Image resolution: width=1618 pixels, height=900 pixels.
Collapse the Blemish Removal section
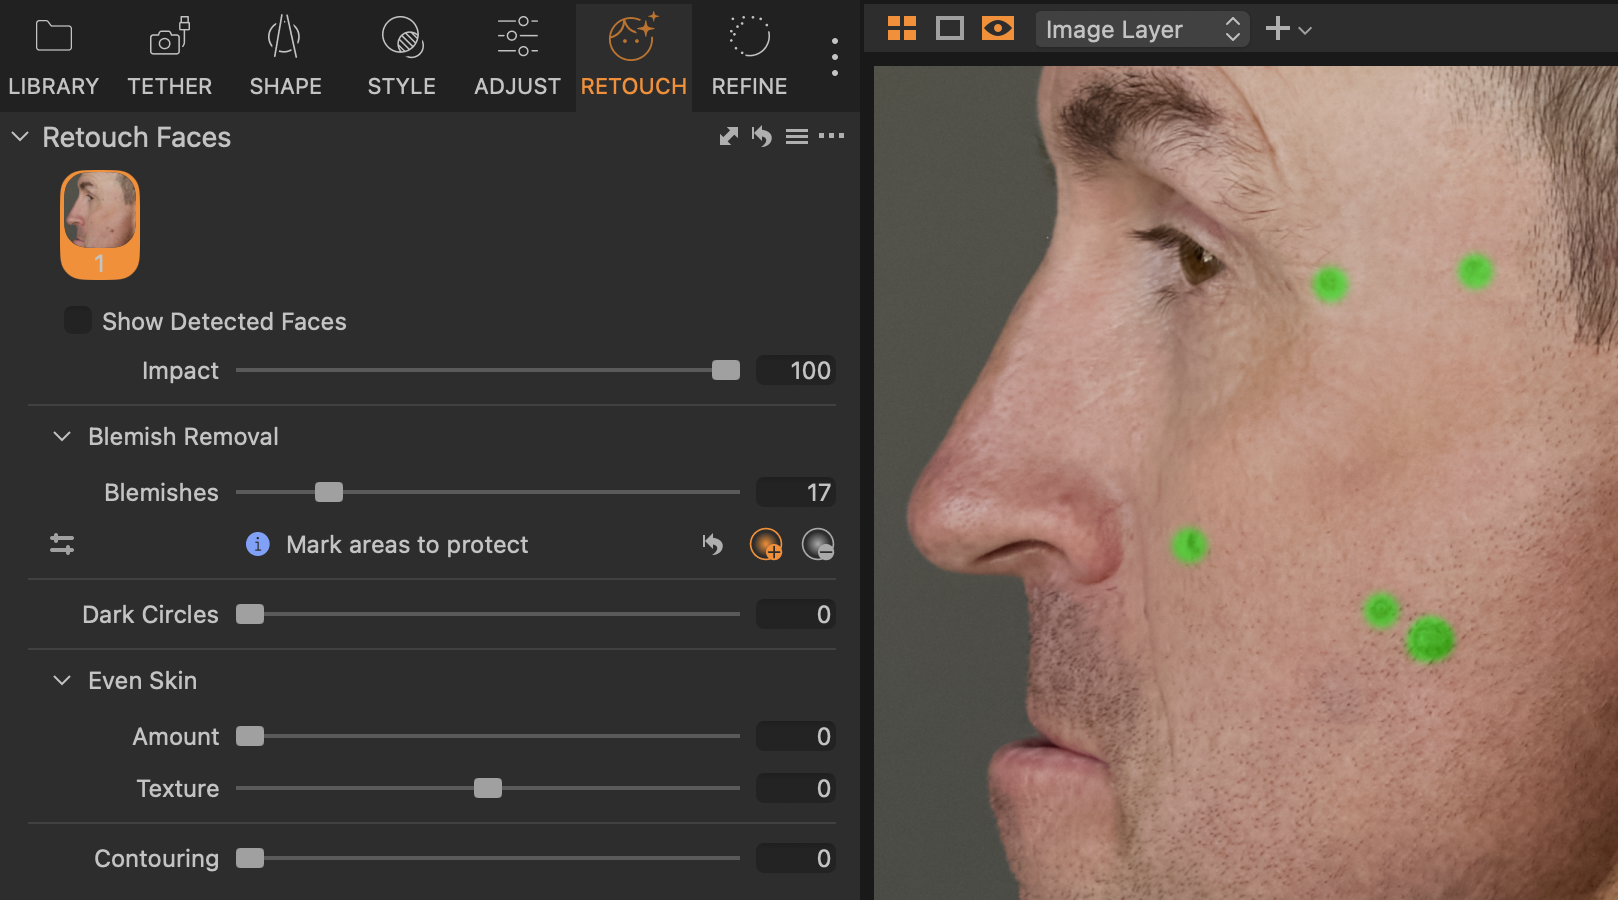click(x=62, y=437)
